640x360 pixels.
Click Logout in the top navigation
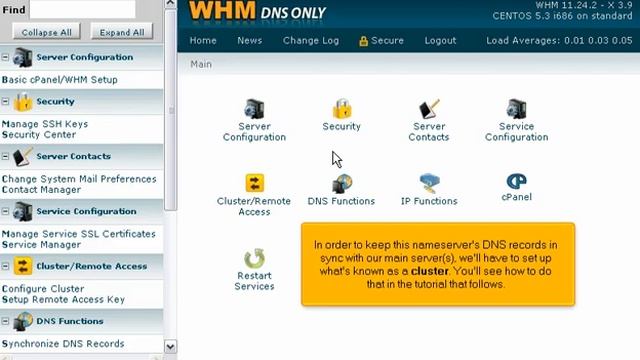pyautogui.click(x=440, y=40)
